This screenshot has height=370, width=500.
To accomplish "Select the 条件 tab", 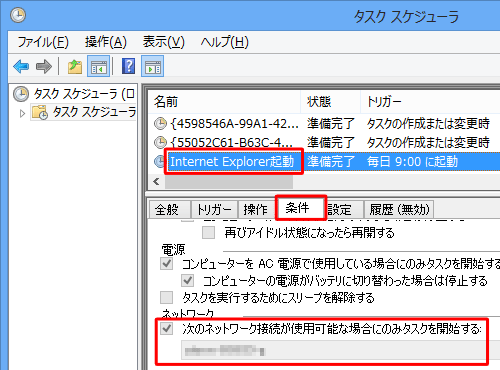I will coord(301,208).
